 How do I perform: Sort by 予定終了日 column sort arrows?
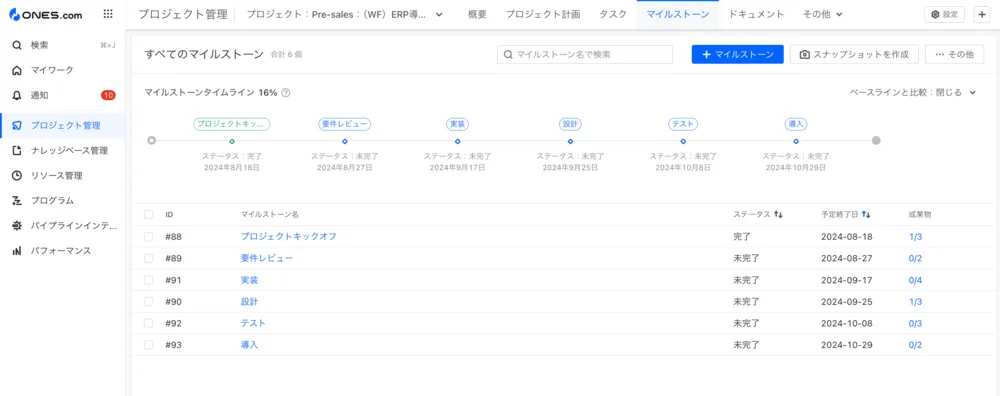pos(866,215)
